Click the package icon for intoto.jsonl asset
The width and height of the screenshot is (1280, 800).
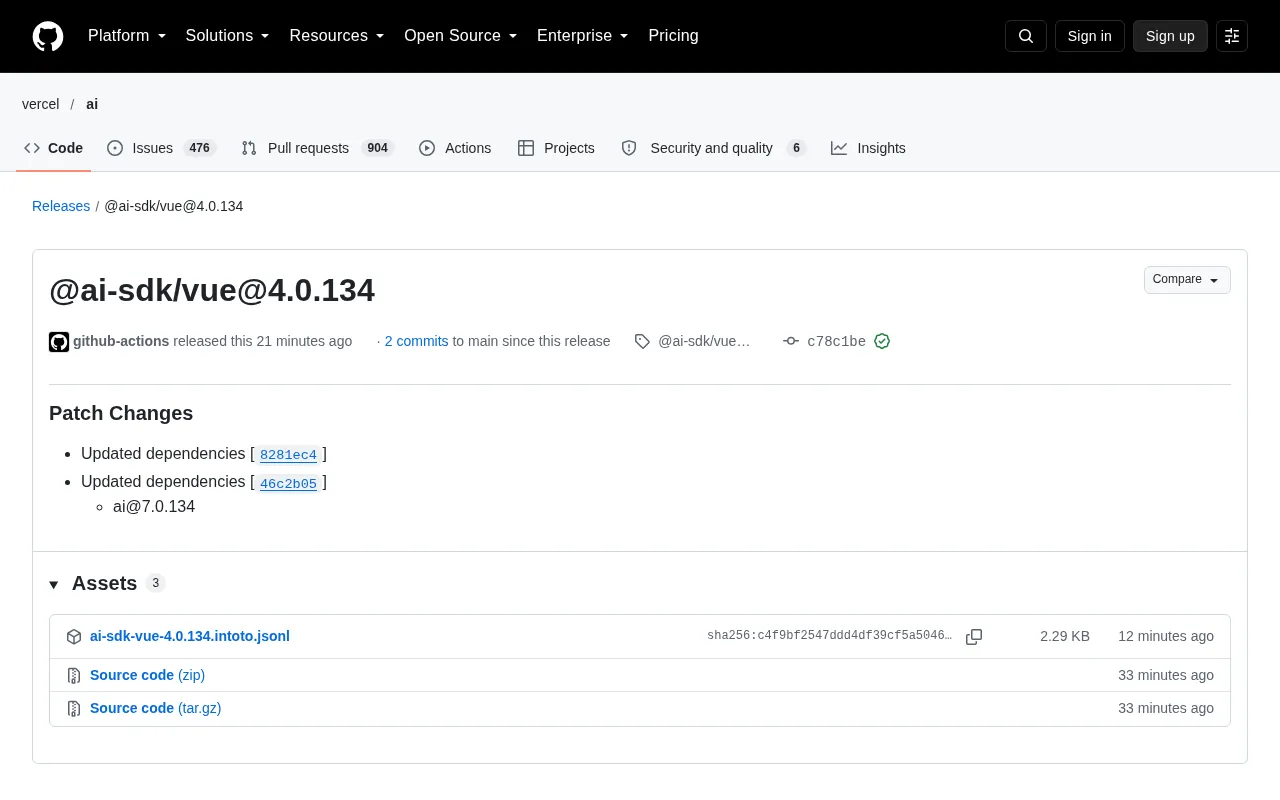tap(74, 637)
